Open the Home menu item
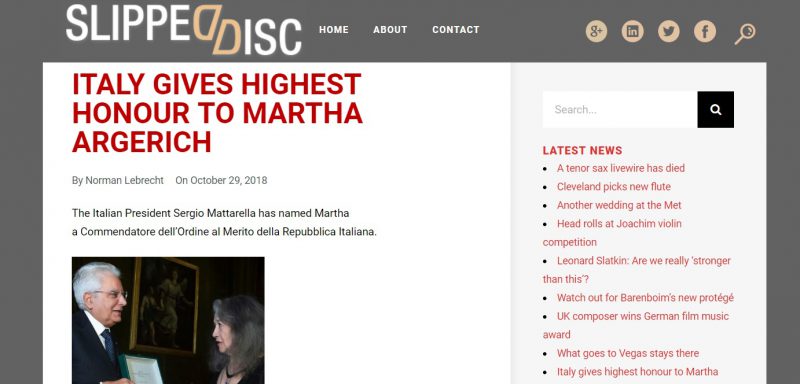 [x=334, y=30]
